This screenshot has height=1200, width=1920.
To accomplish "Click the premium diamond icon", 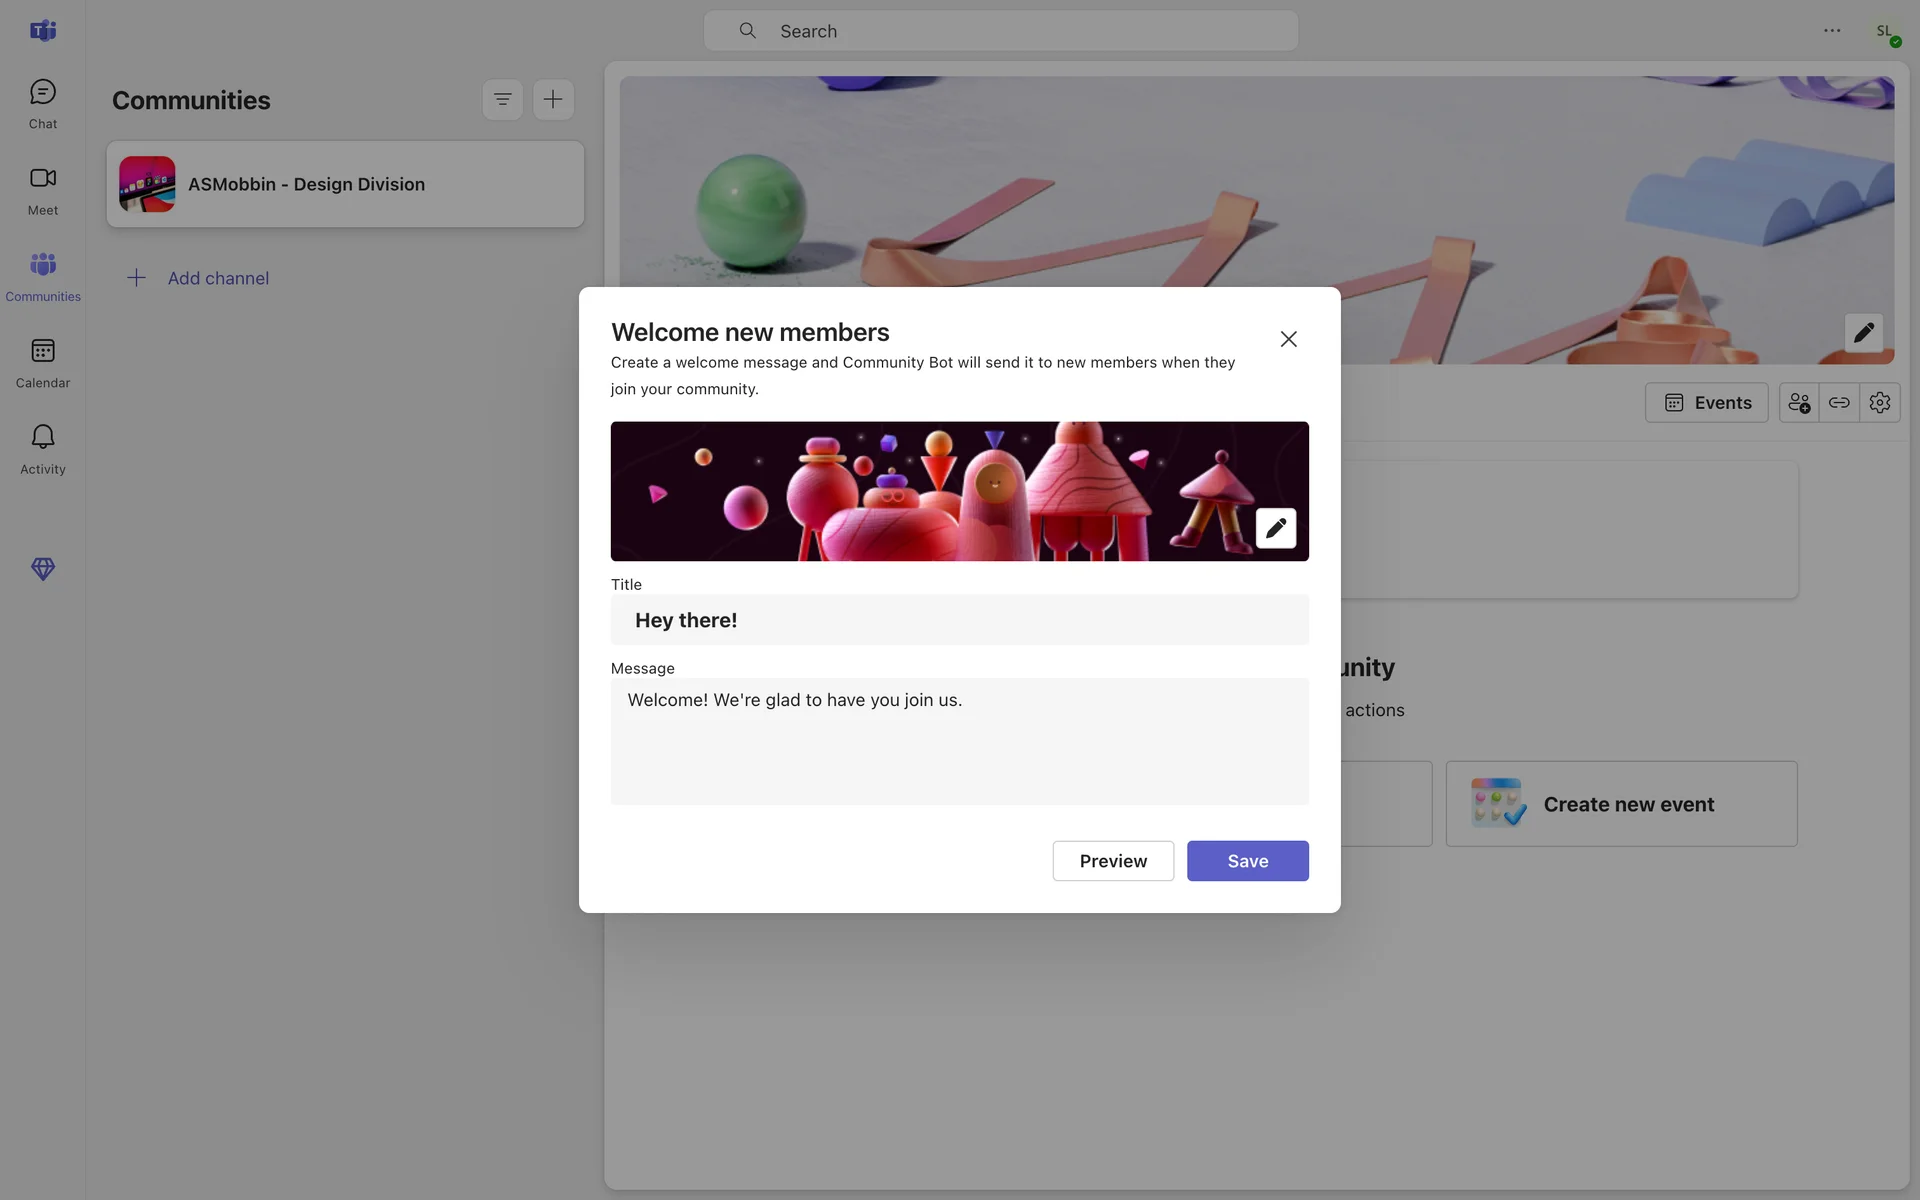I will [43, 569].
